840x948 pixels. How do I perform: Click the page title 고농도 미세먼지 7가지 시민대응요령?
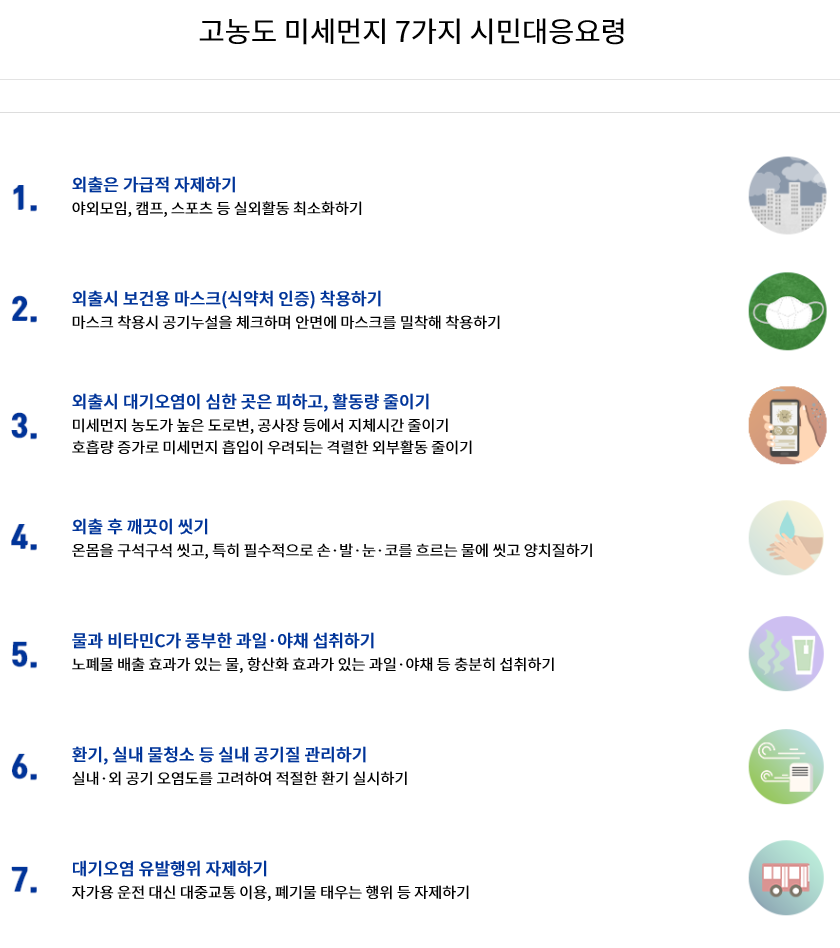pyautogui.click(x=412, y=33)
